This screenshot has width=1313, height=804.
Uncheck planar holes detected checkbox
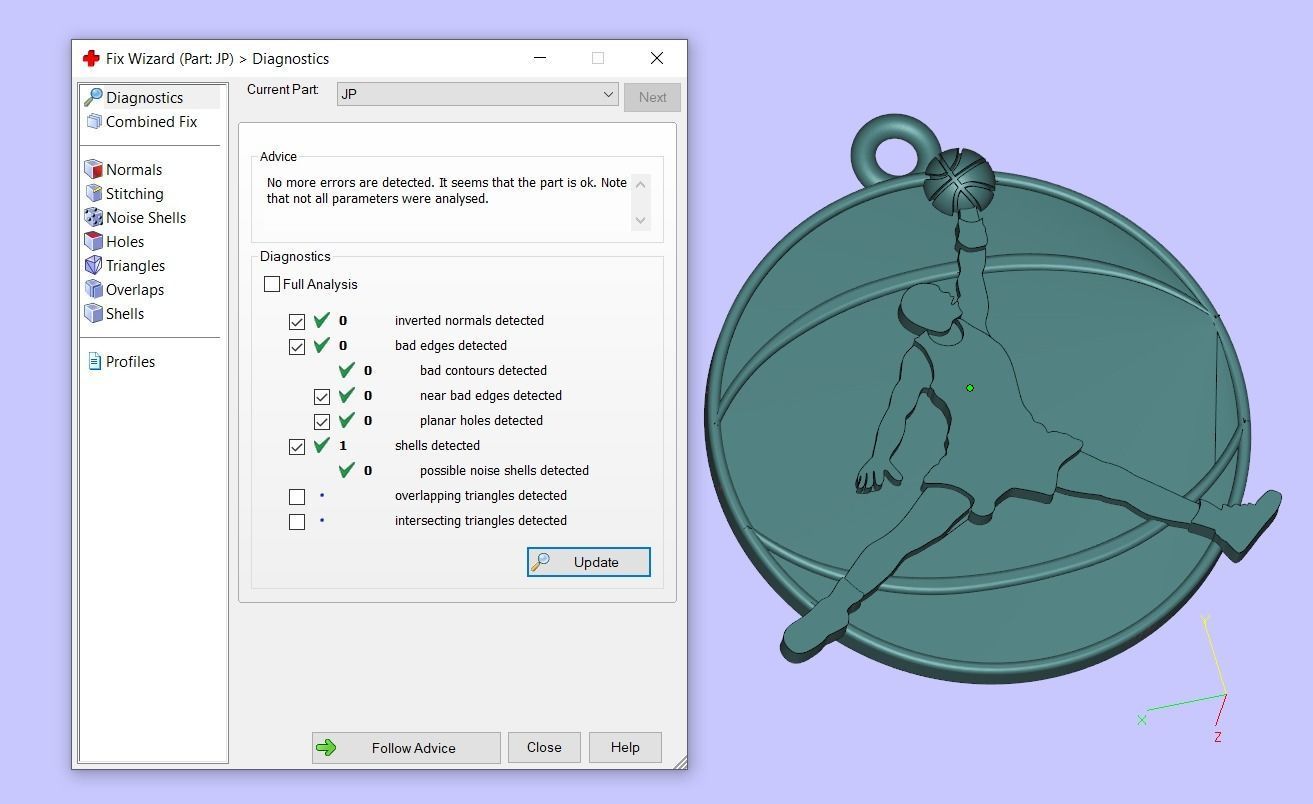tap(322, 421)
